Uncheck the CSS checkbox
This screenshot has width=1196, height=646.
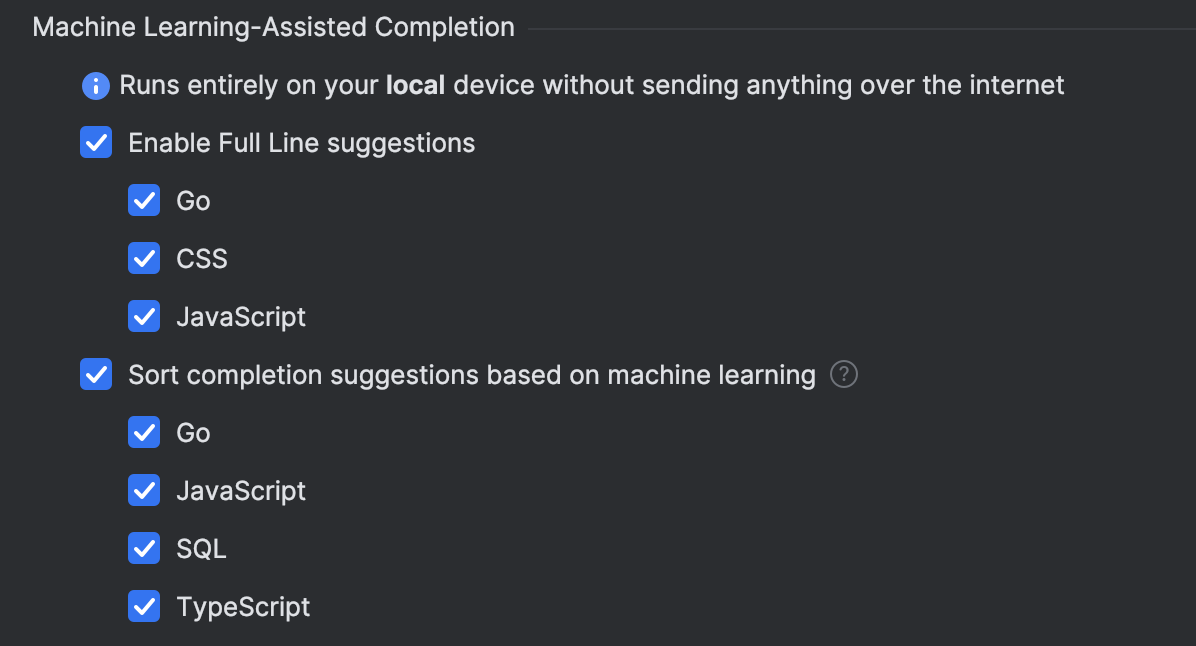pyautogui.click(x=144, y=258)
